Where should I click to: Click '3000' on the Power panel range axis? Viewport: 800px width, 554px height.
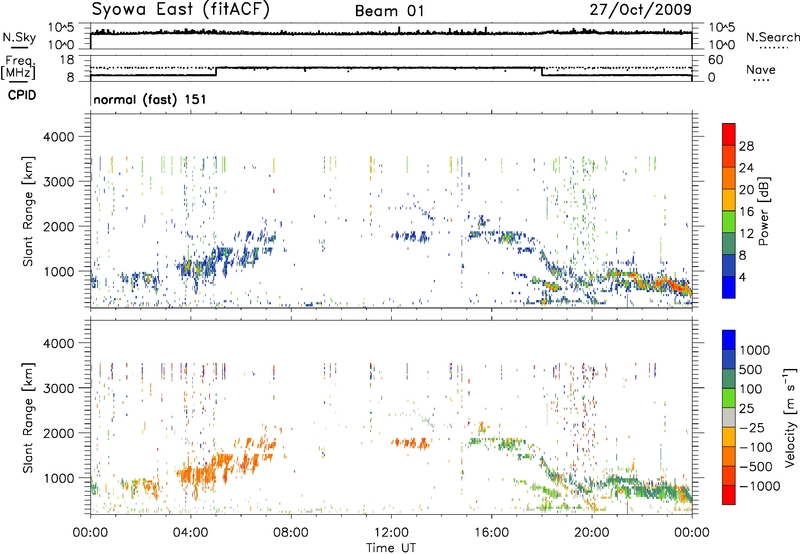[58, 182]
